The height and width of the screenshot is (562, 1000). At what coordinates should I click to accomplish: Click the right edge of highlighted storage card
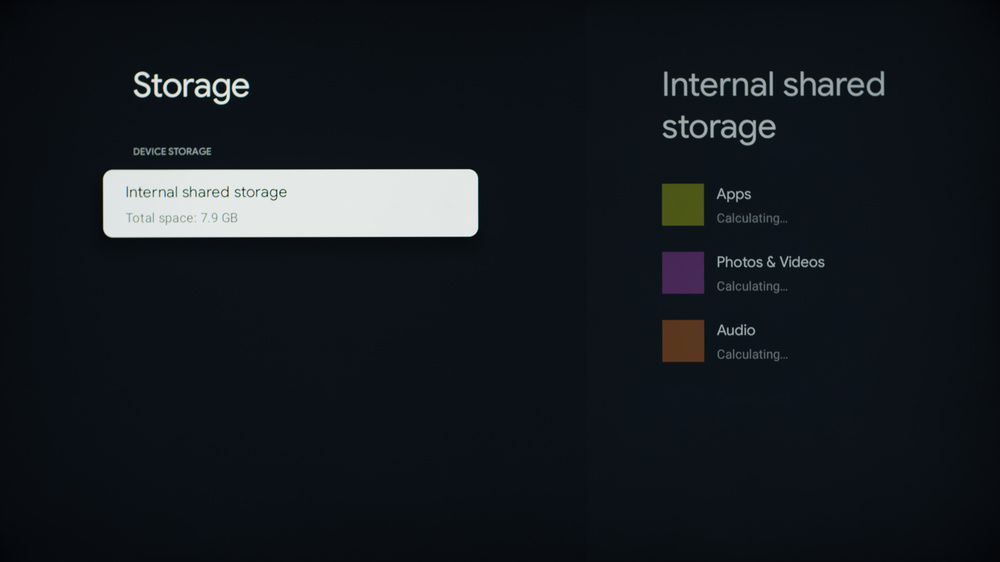tap(470, 203)
